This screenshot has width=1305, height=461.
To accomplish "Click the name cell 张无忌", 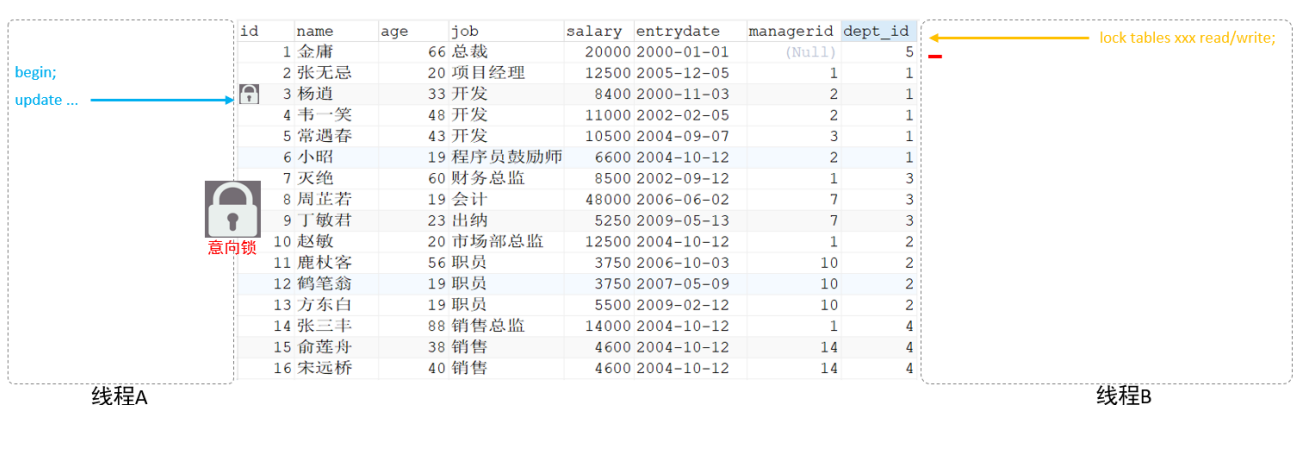I will pos(323,73).
